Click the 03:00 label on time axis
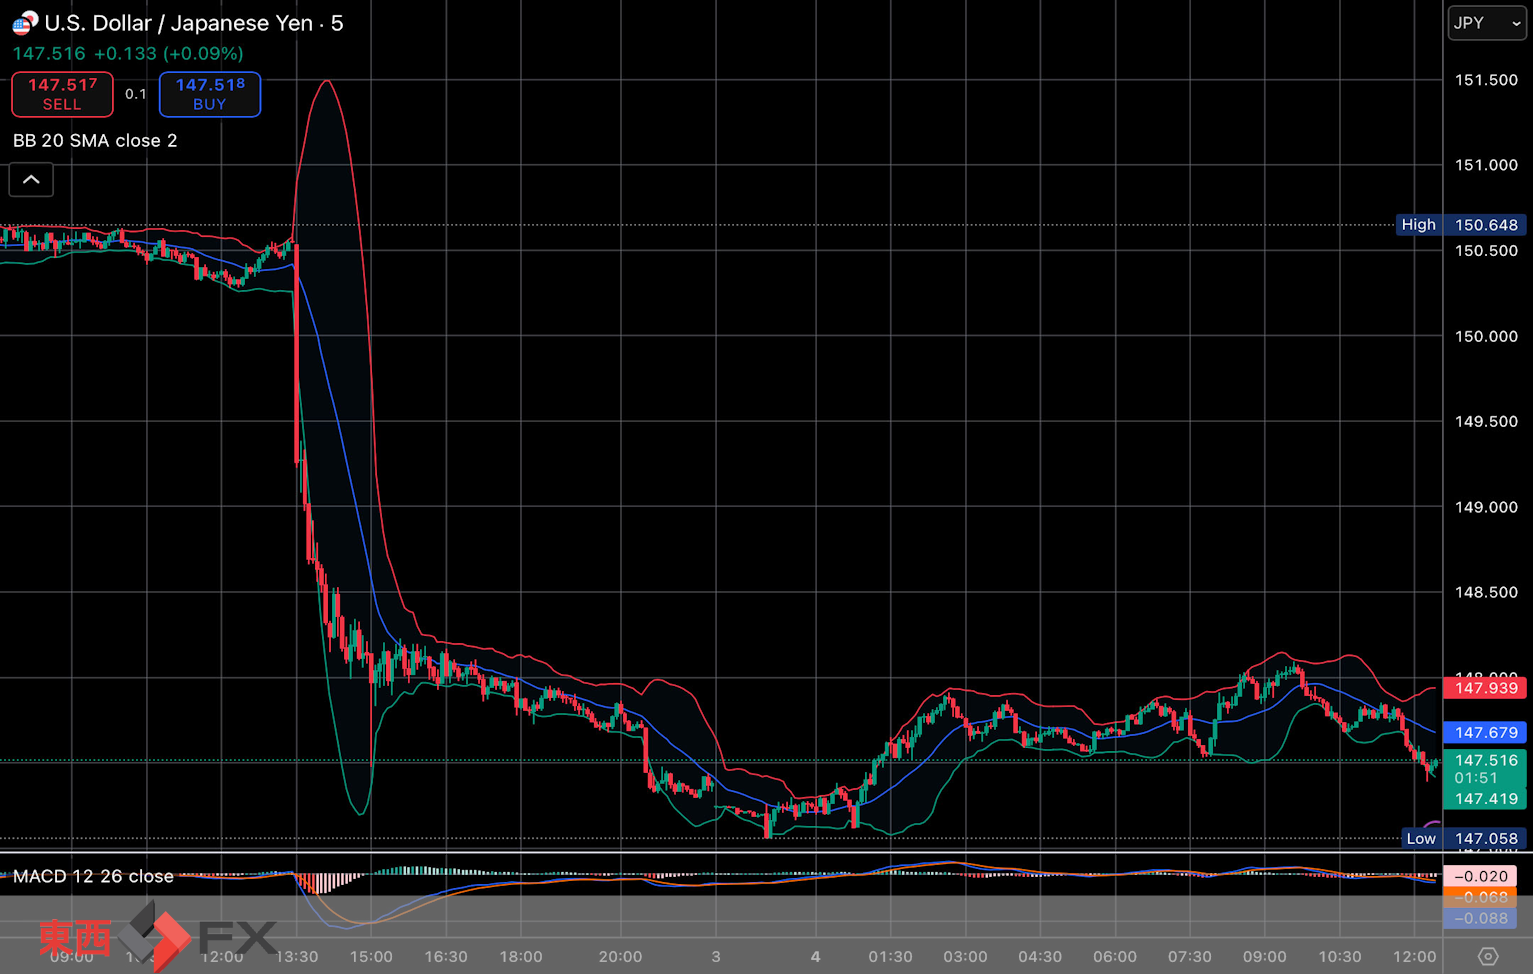The width and height of the screenshot is (1533, 974). click(965, 957)
